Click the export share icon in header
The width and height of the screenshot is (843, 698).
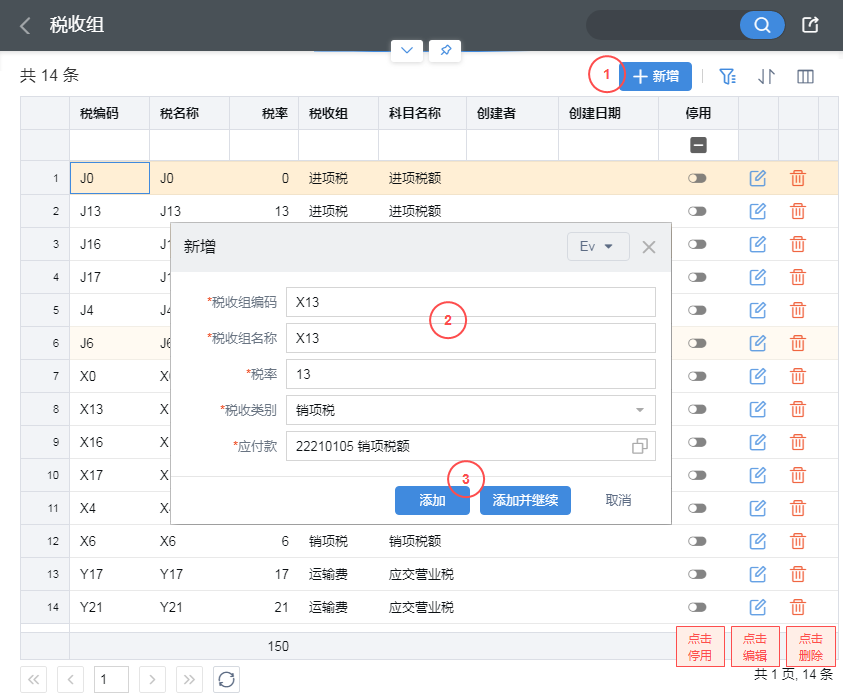pyautogui.click(x=811, y=25)
